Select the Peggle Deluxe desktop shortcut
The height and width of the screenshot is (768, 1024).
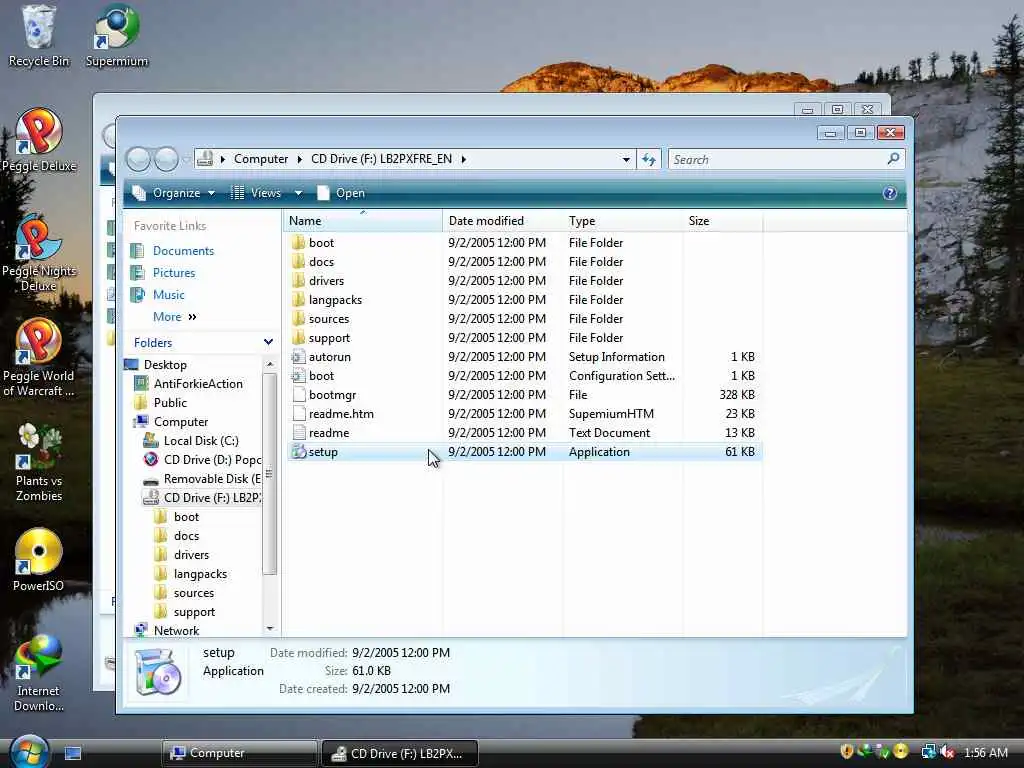tap(39, 140)
